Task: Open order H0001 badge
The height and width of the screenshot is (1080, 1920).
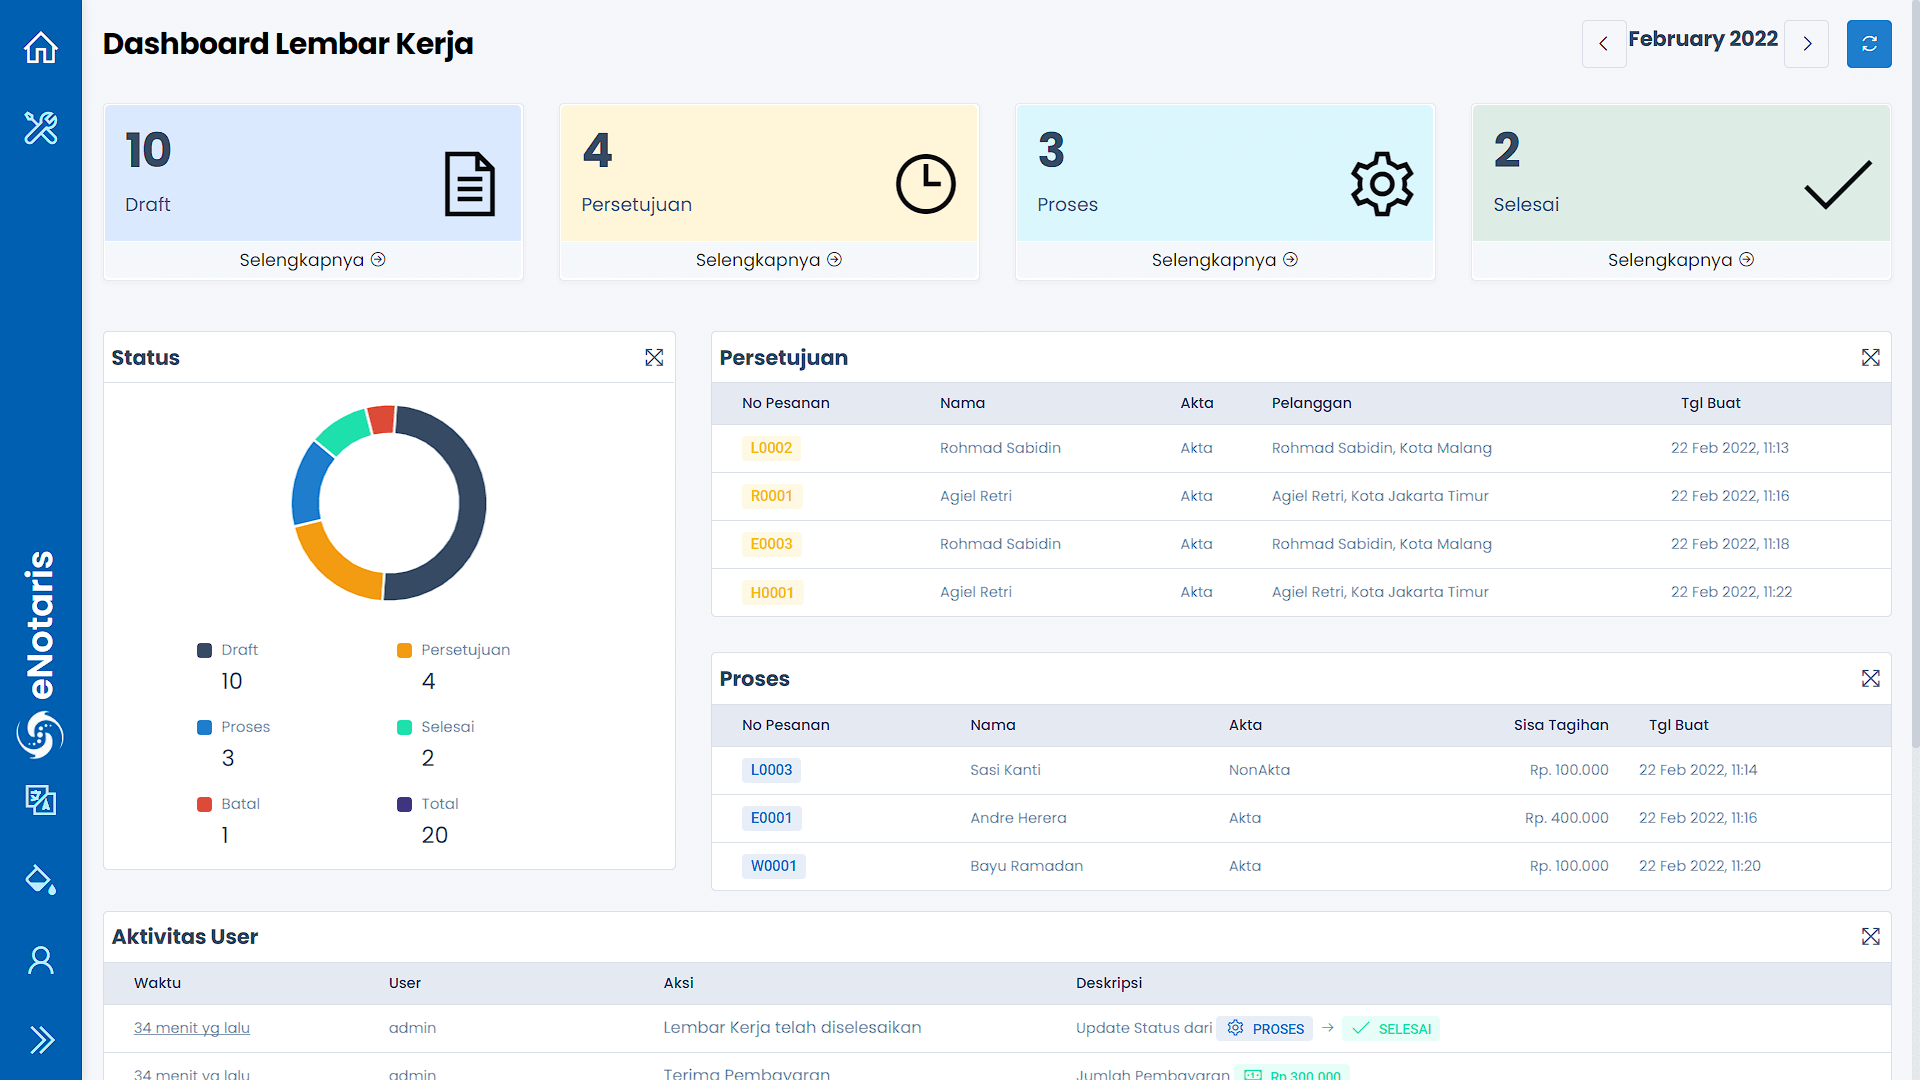Action: [x=772, y=593]
